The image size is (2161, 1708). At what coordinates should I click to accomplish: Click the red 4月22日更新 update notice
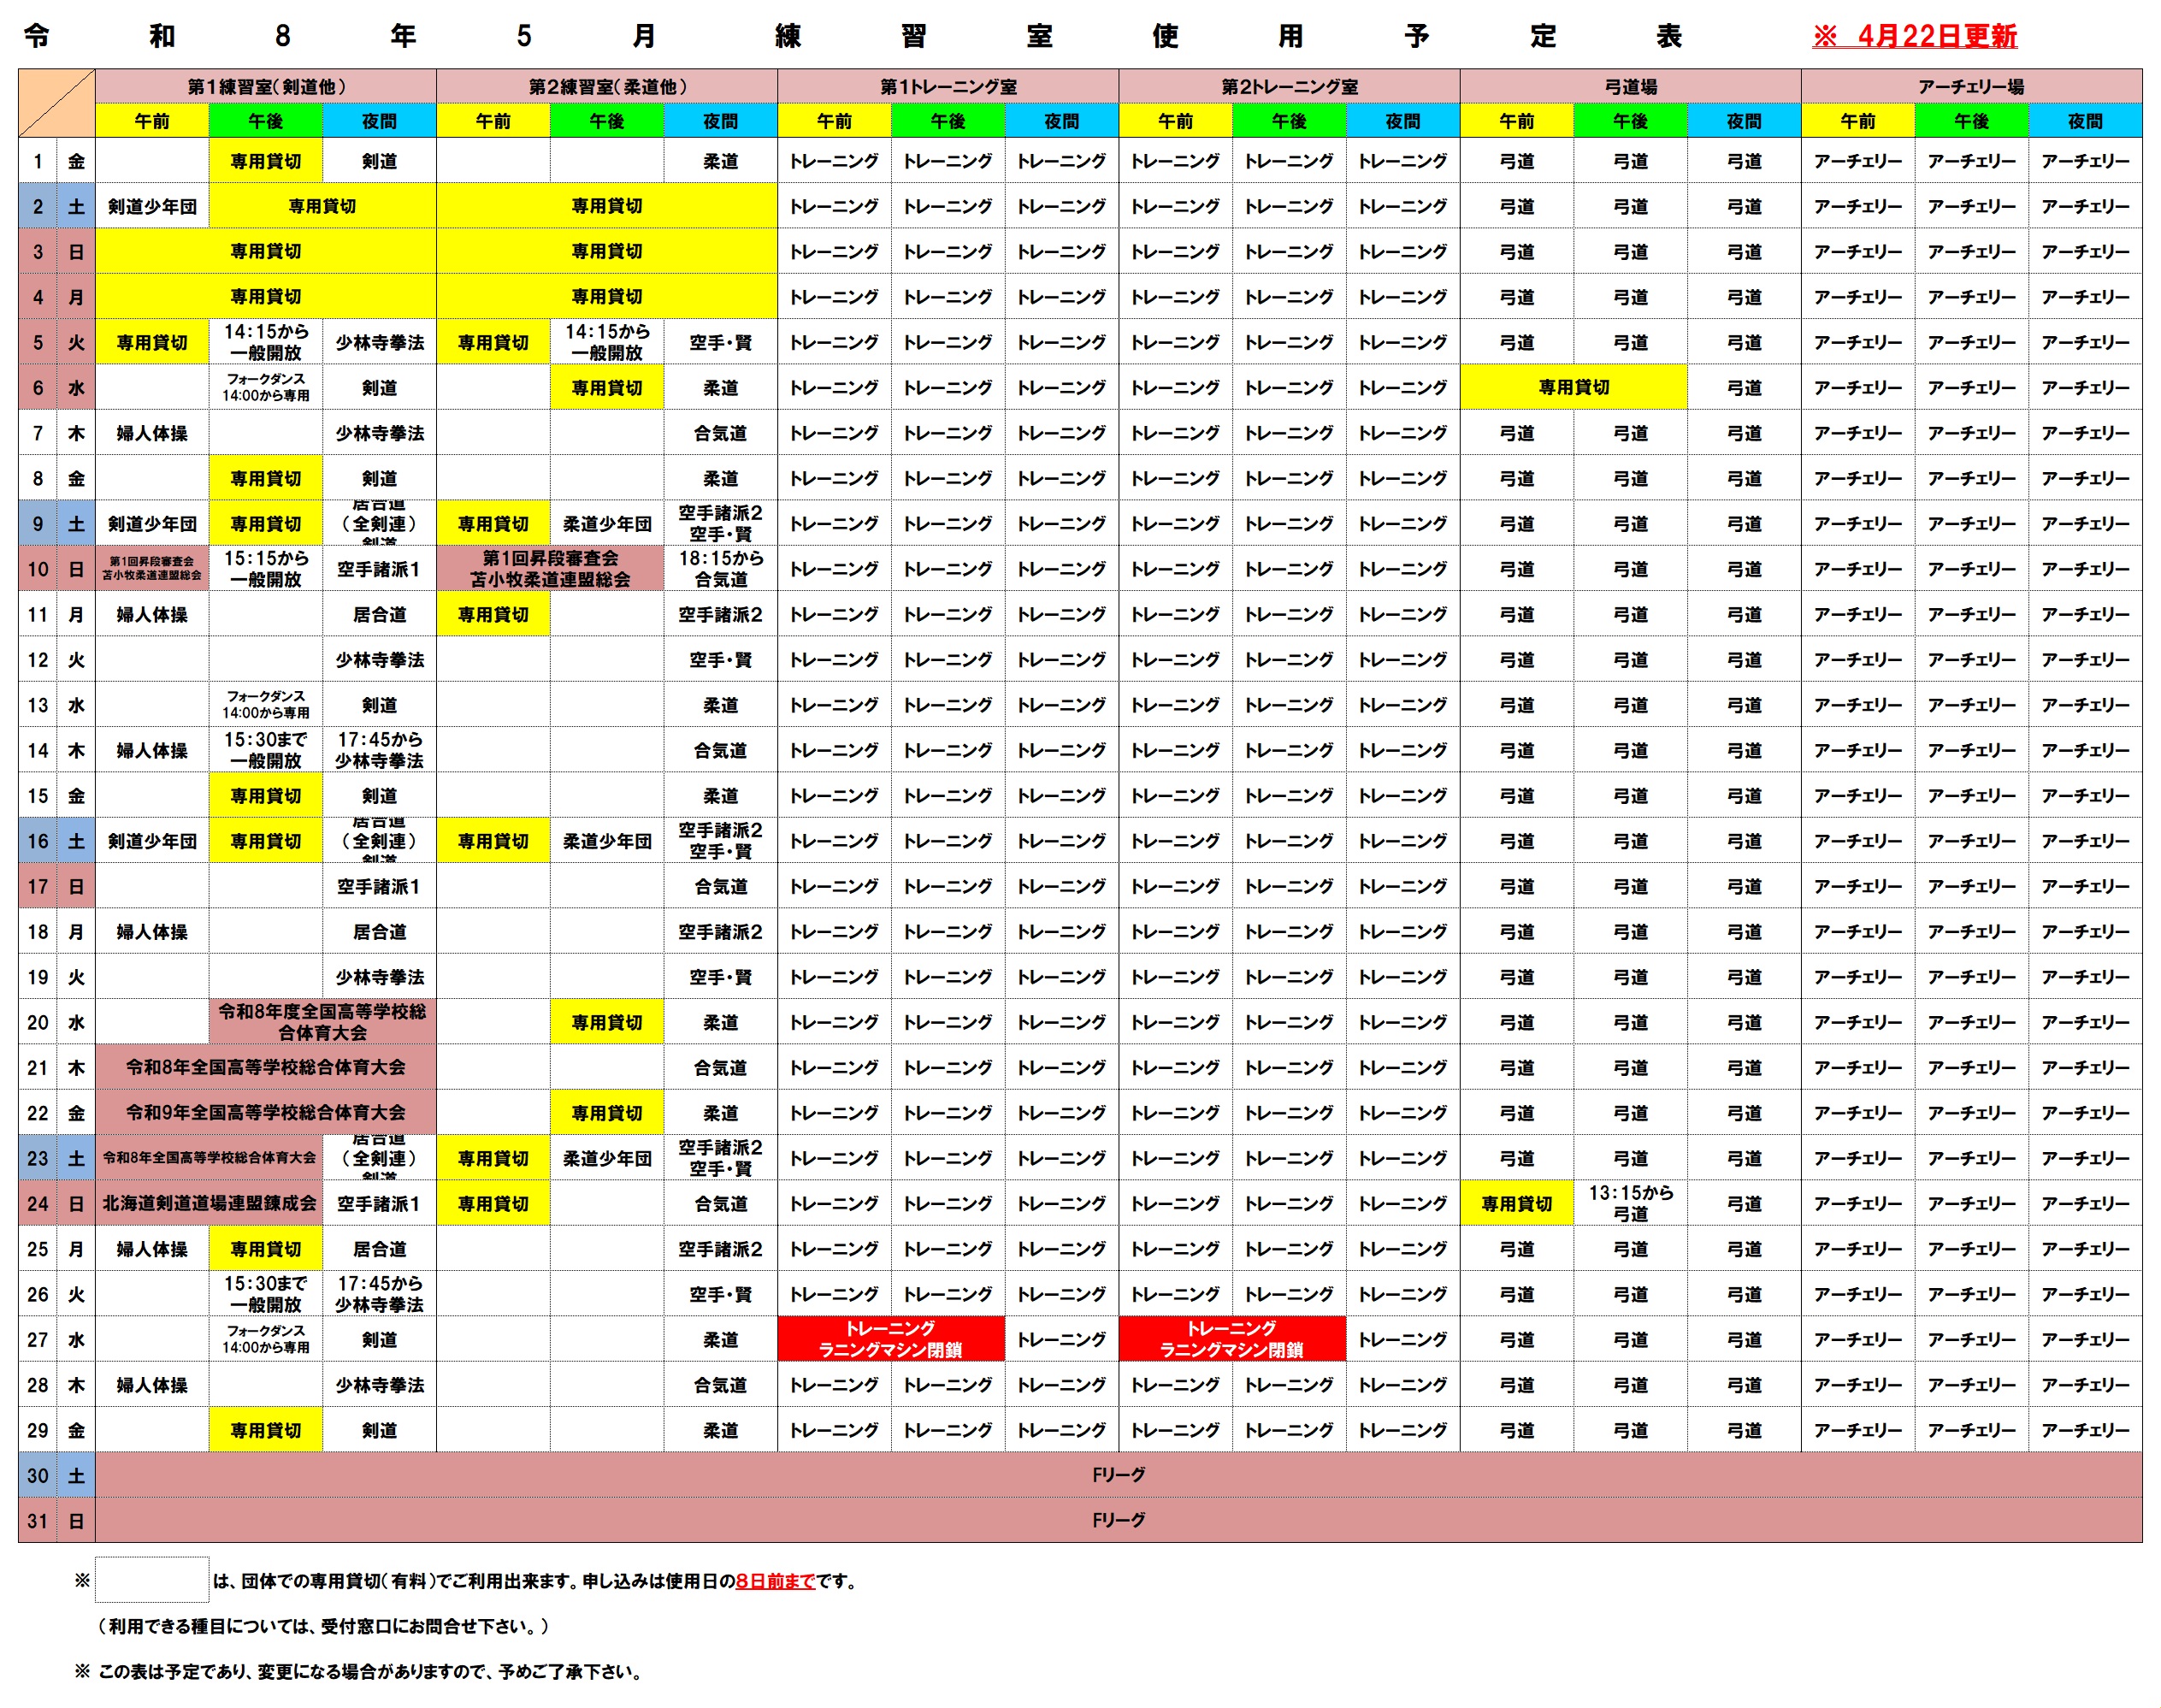pos(1913,36)
